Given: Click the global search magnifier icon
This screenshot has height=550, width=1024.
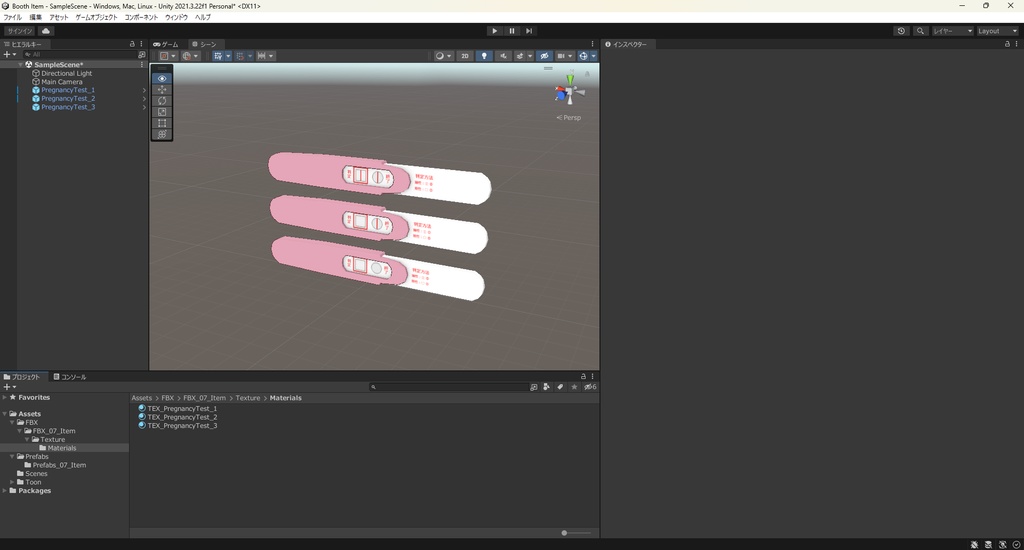Looking at the screenshot, I should pyautogui.click(x=920, y=31).
